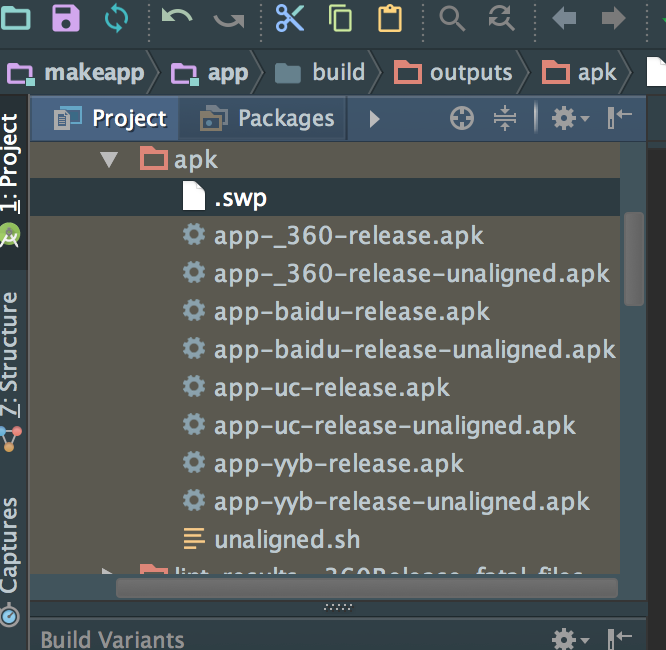Show more view tabs with the arrow

[x=374, y=119]
